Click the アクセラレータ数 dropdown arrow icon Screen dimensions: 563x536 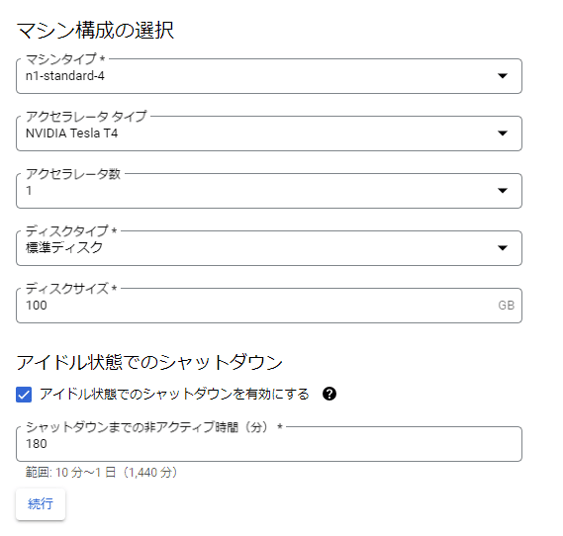pos(502,190)
